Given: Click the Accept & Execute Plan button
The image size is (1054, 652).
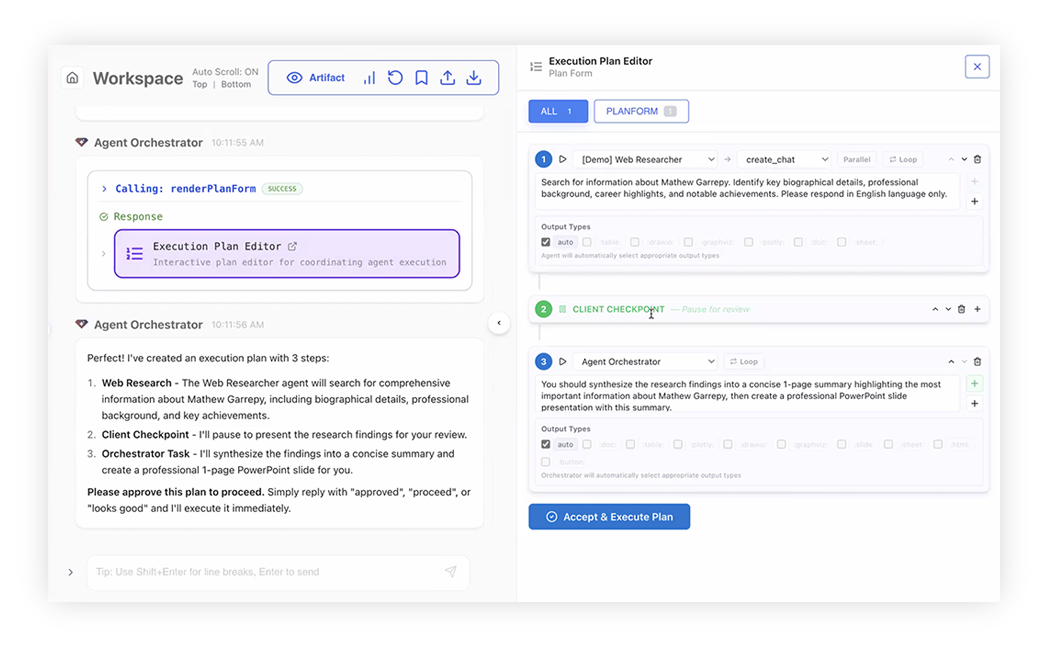Looking at the screenshot, I should click(609, 517).
